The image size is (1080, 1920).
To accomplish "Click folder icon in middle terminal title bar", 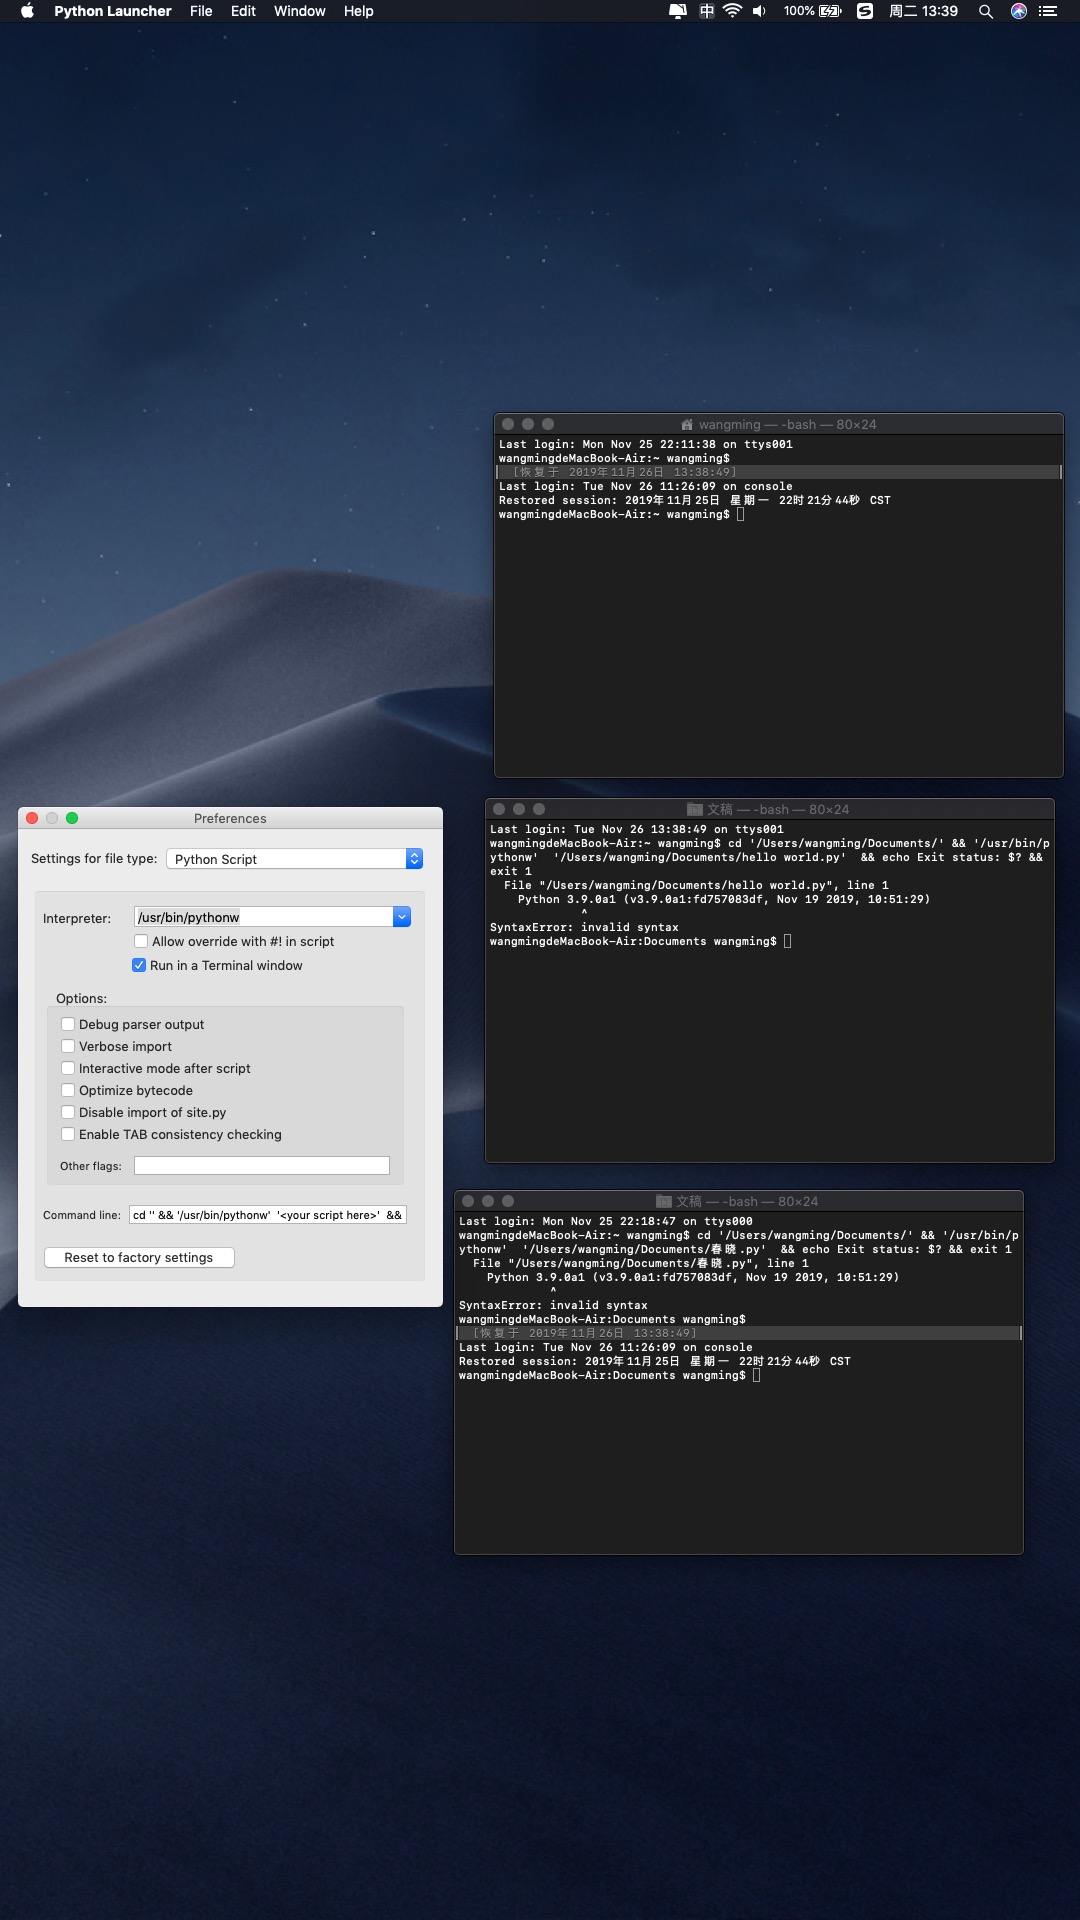I will 695,810.
